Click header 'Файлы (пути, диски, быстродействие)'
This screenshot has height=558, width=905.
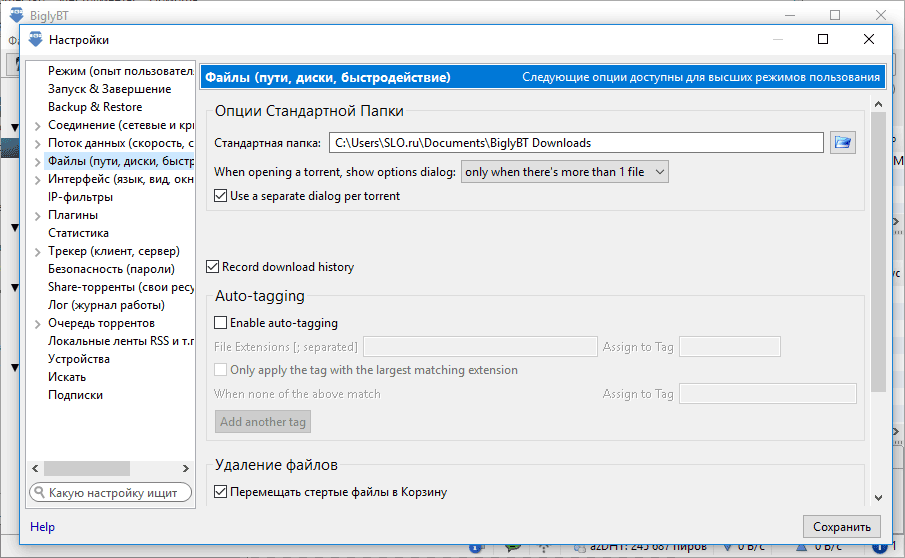[x=328, y=77]
